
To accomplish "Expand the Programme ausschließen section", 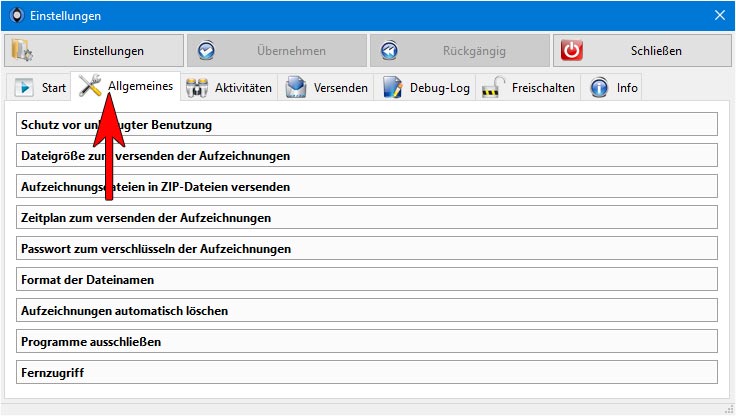I will [367, 341].
